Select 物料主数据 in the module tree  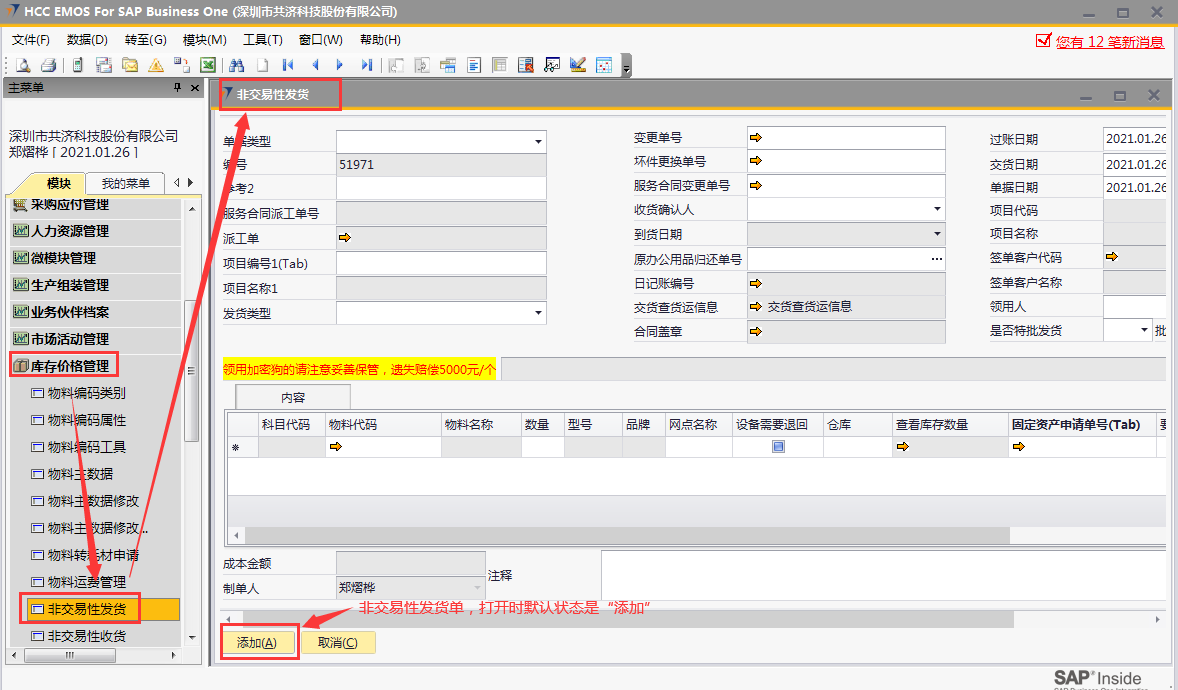tap(80, 474)
